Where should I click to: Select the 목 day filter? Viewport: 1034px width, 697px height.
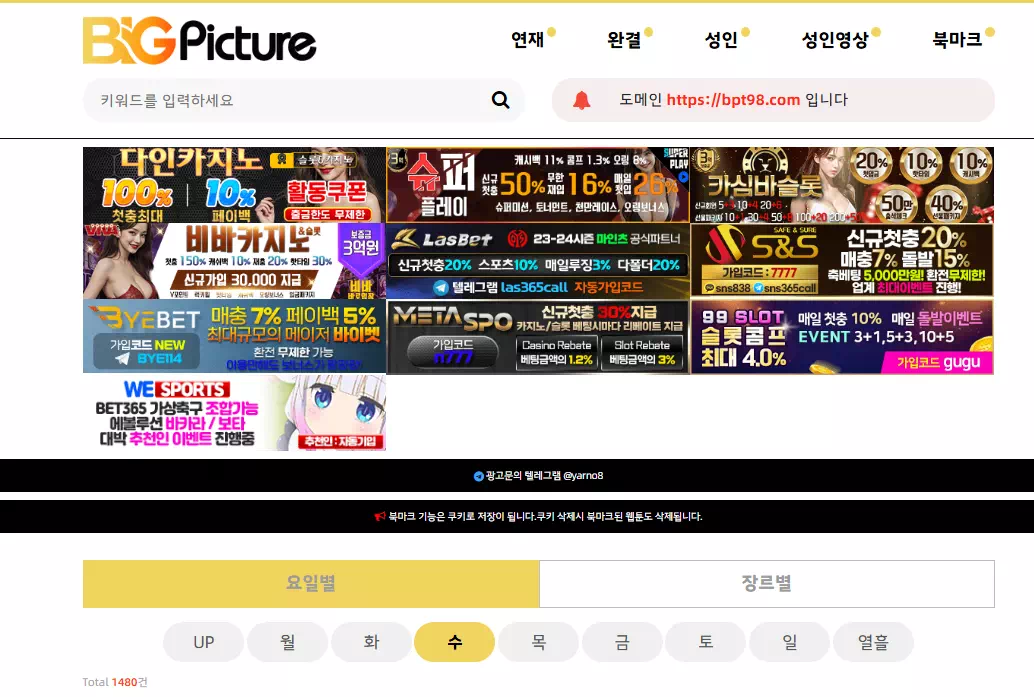pos(539,642)
